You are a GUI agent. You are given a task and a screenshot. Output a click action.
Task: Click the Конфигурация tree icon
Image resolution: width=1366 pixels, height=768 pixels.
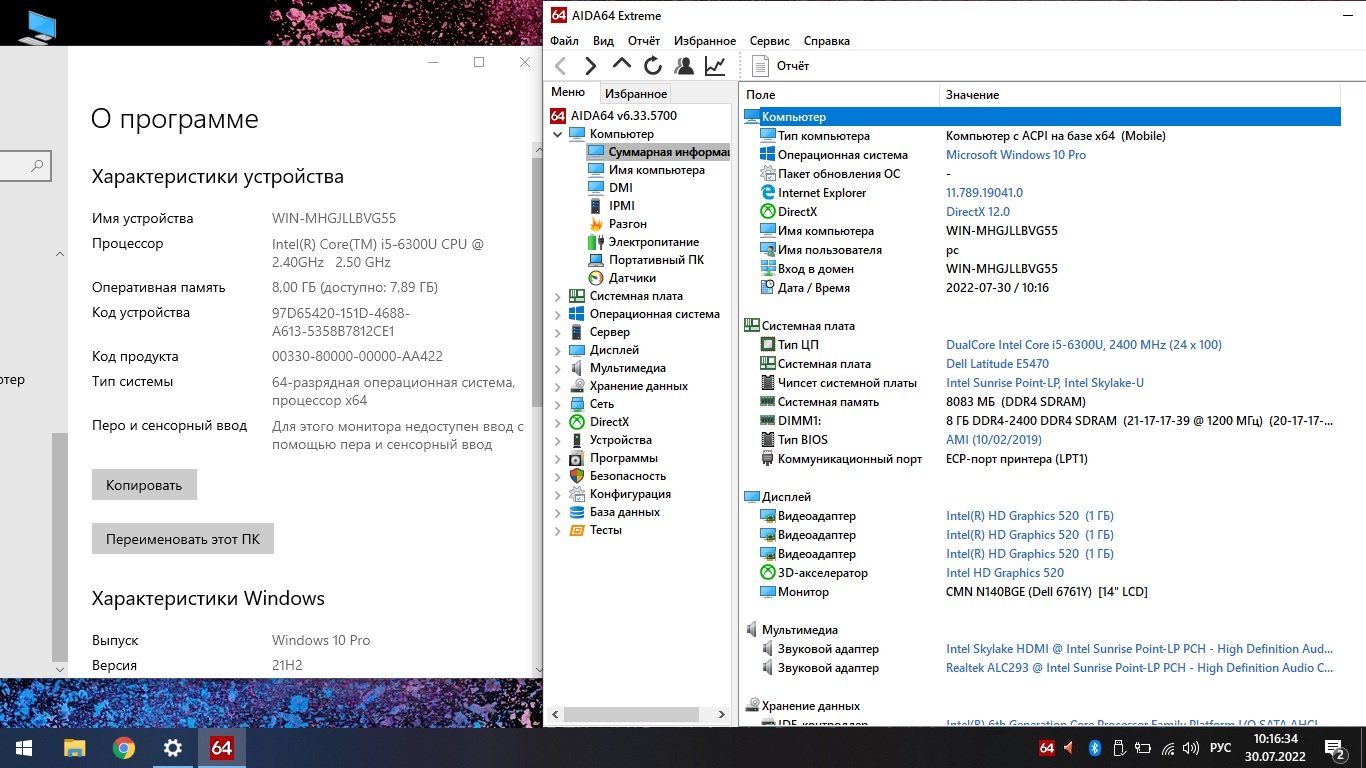tap(577, 494)
